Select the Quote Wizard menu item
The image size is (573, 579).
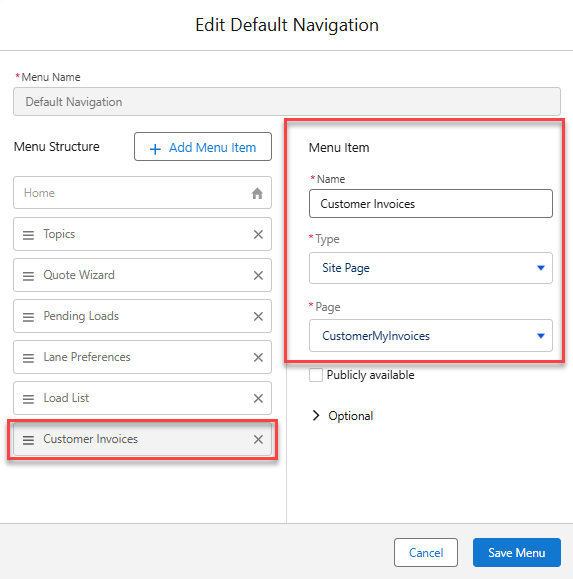tap(142, 275)
